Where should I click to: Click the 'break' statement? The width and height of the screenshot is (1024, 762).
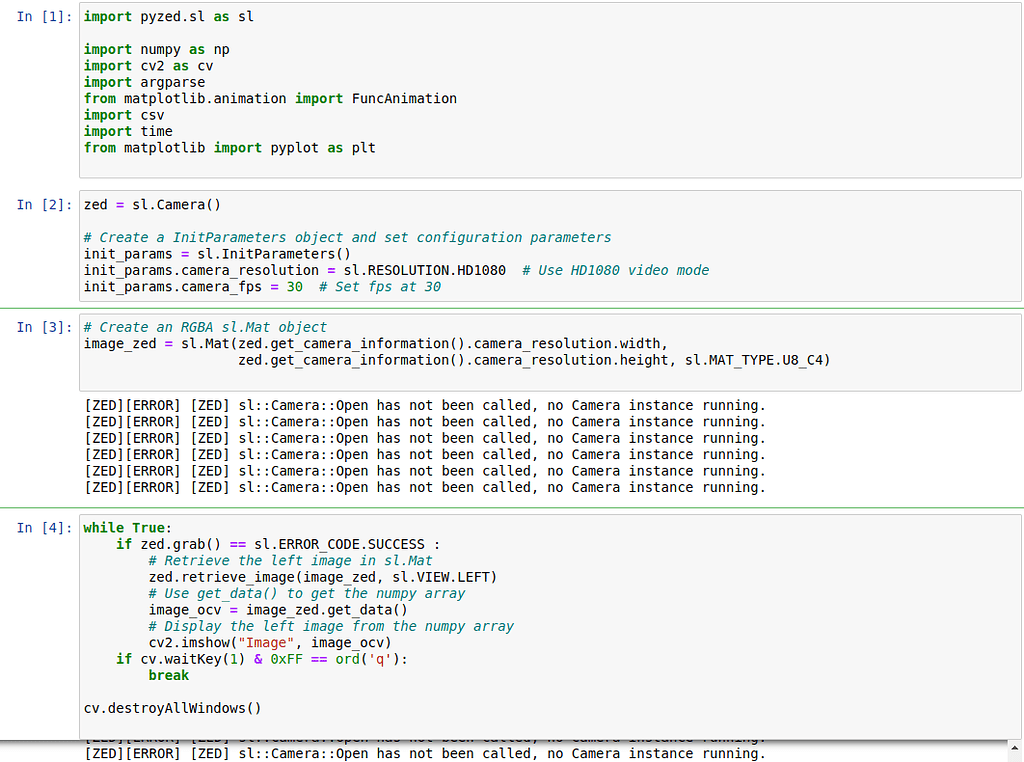pyautogui.click(x=168, y=675)
